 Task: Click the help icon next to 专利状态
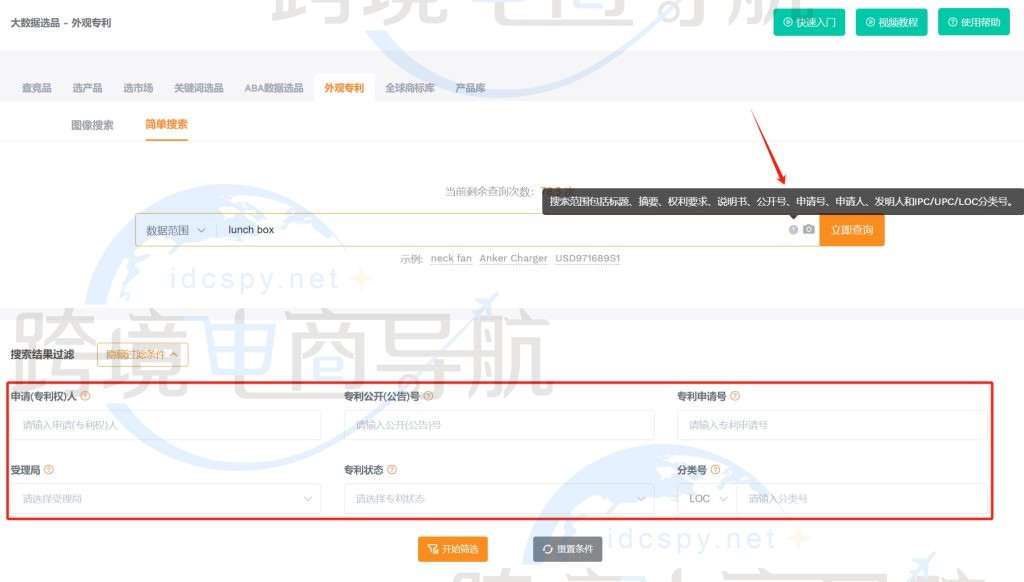pyautogui.click(x=394, y=469)
